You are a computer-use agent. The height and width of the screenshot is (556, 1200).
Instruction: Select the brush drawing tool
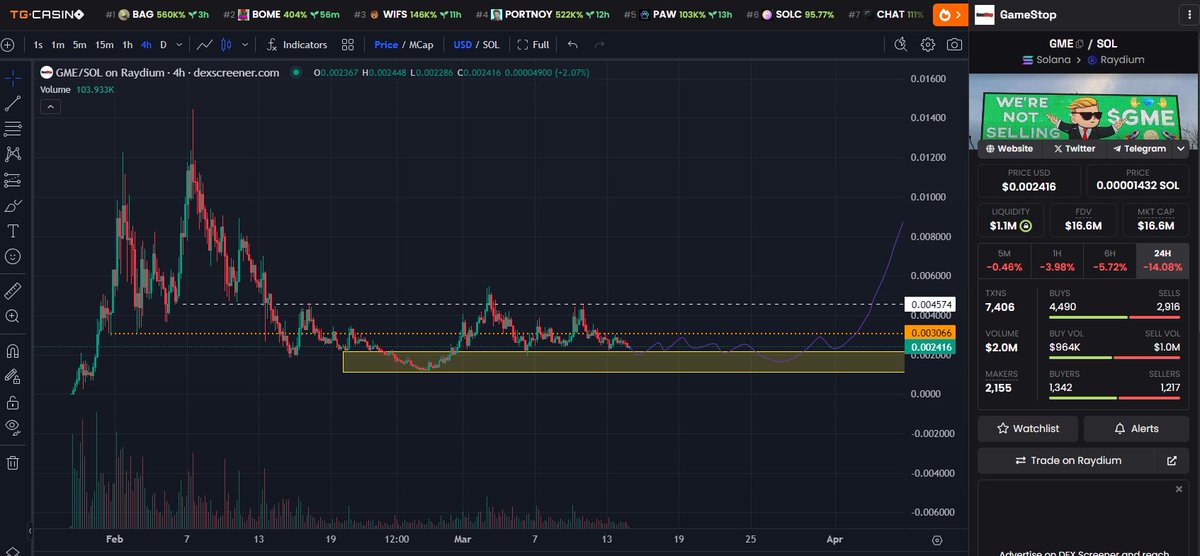point(13,206)
